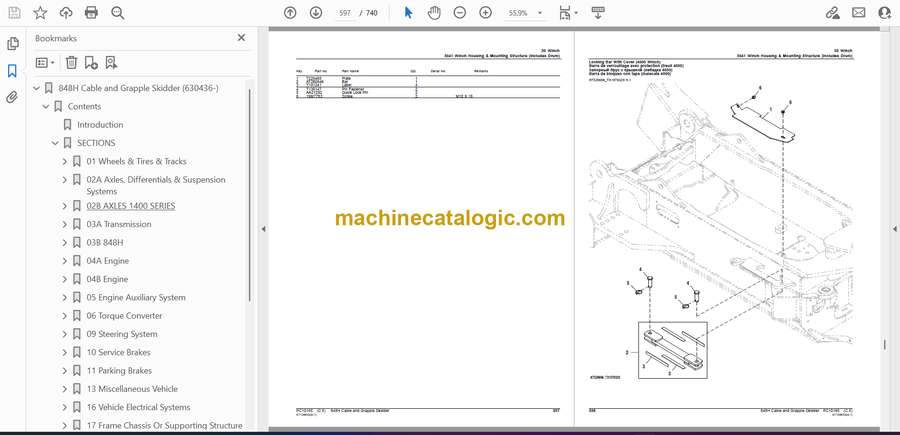Open the bookmark options menu dropdown

[45, 63]
